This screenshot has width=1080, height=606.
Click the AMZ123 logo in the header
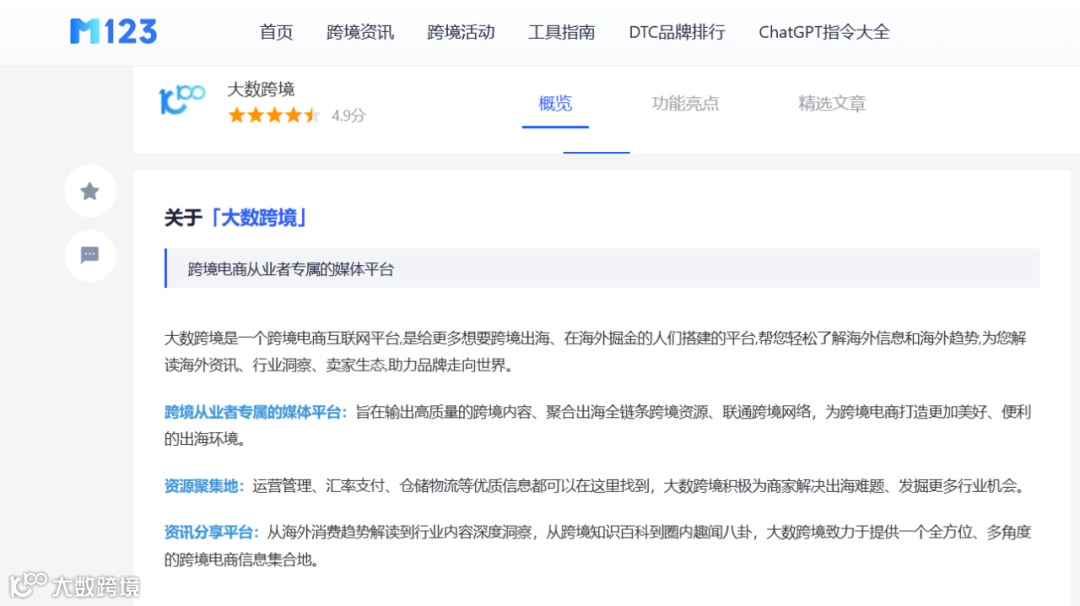click(x=114, y=32)
